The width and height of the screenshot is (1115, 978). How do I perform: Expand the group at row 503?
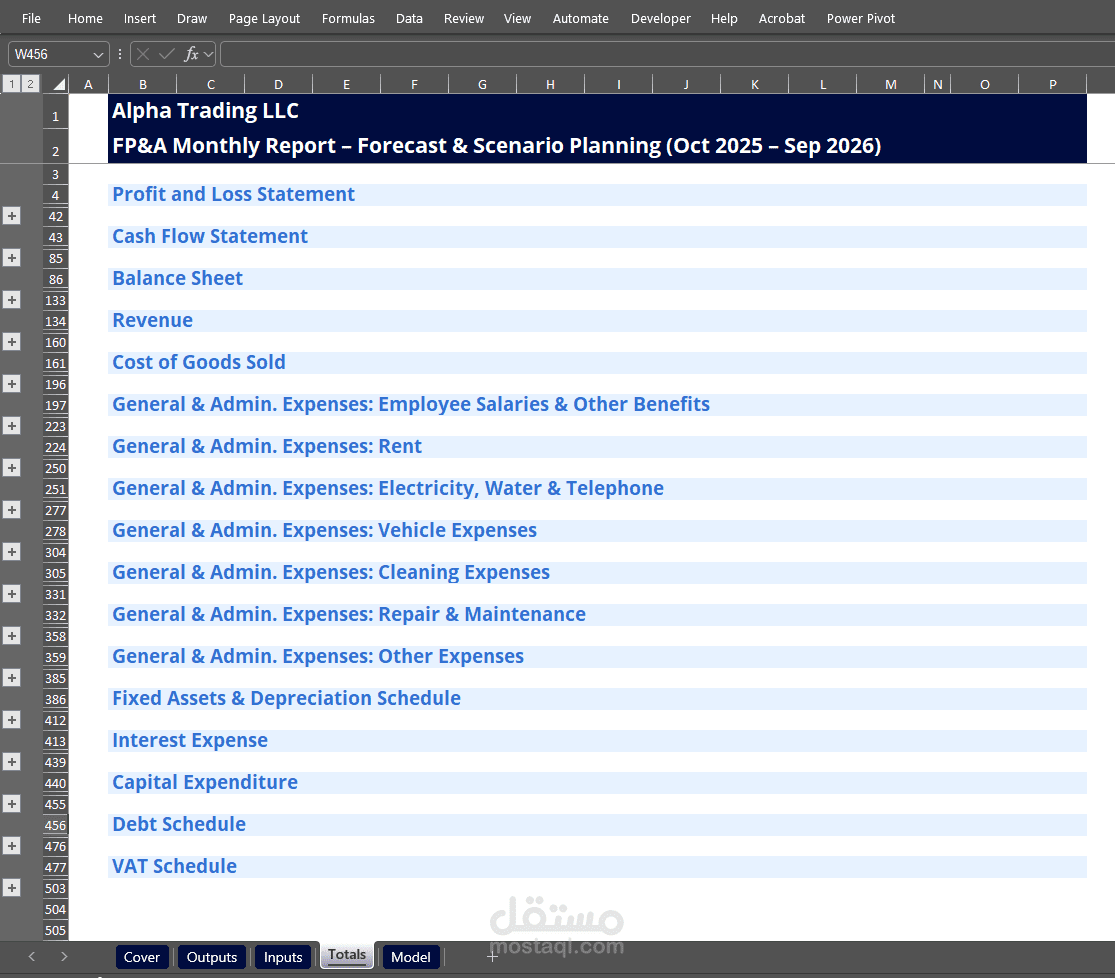(x=11, y=887)
